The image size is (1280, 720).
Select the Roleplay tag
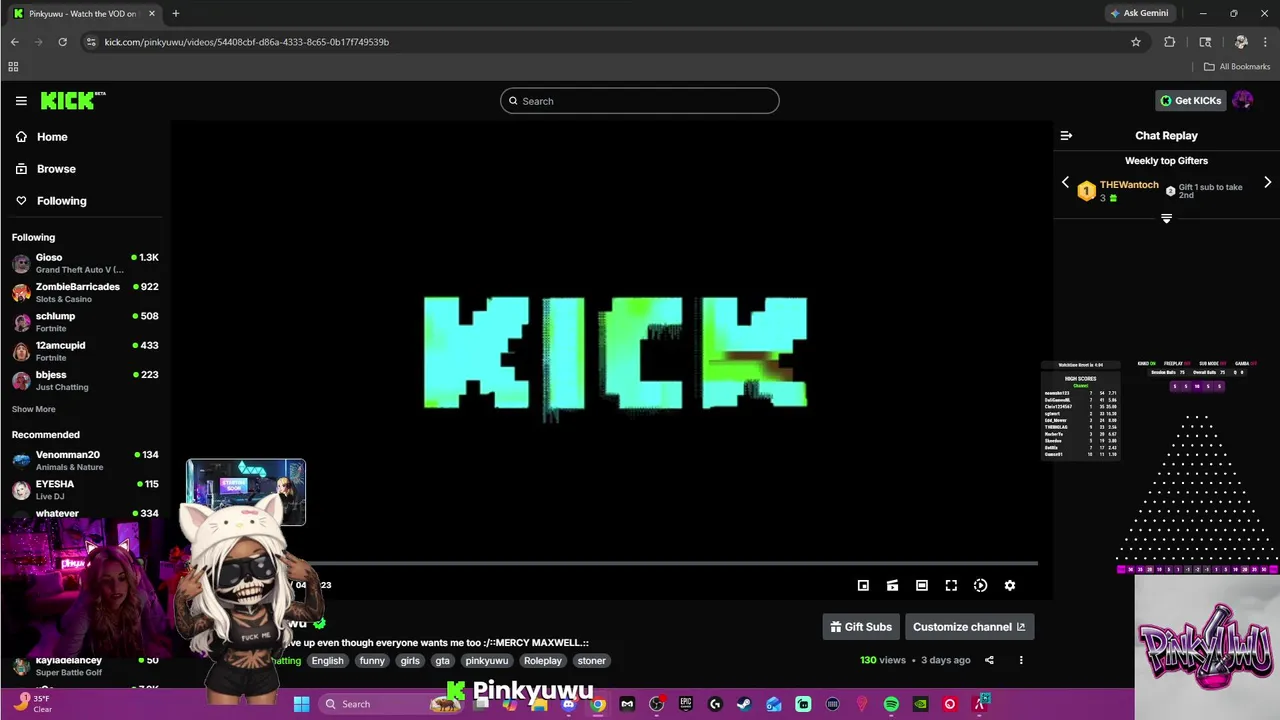(x=543, y=661)
